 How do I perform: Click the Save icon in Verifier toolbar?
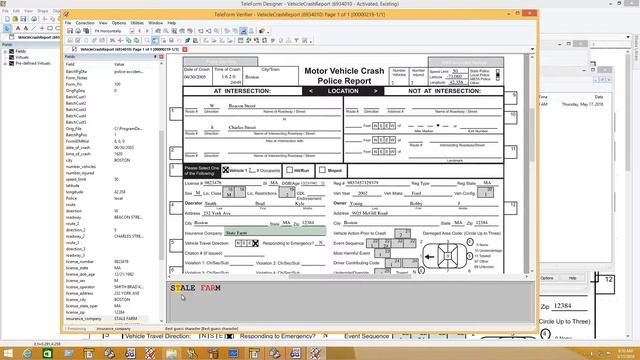70,31
